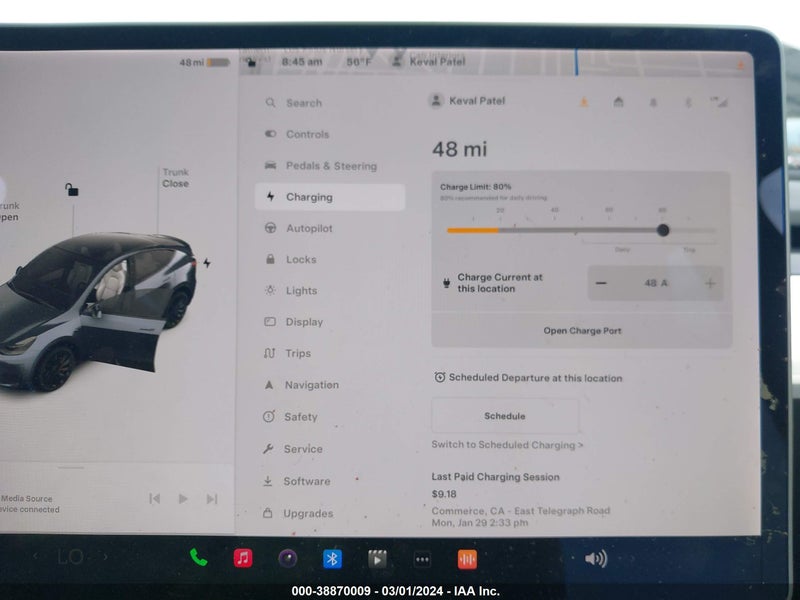Select Autopilot in settings menu

[x=331, y=228]
